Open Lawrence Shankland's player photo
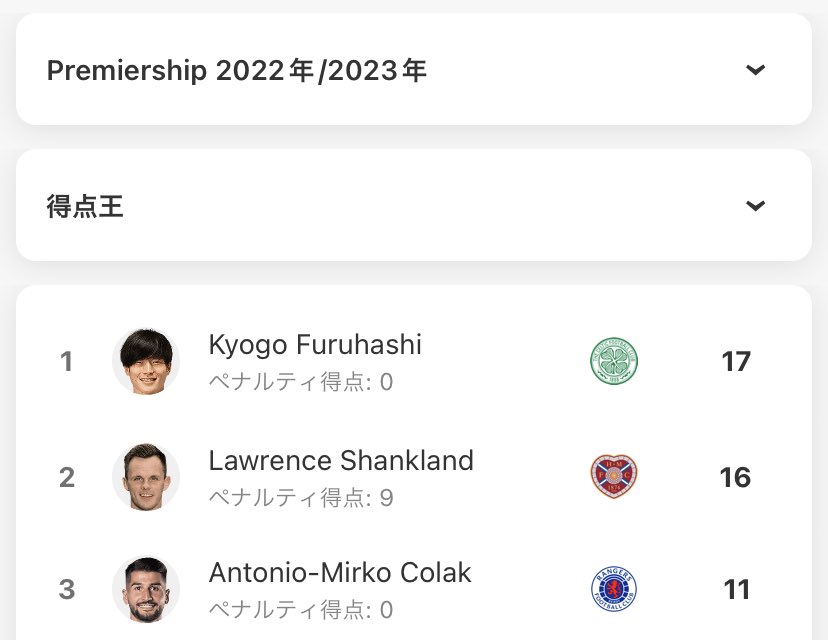 point(146,477)
